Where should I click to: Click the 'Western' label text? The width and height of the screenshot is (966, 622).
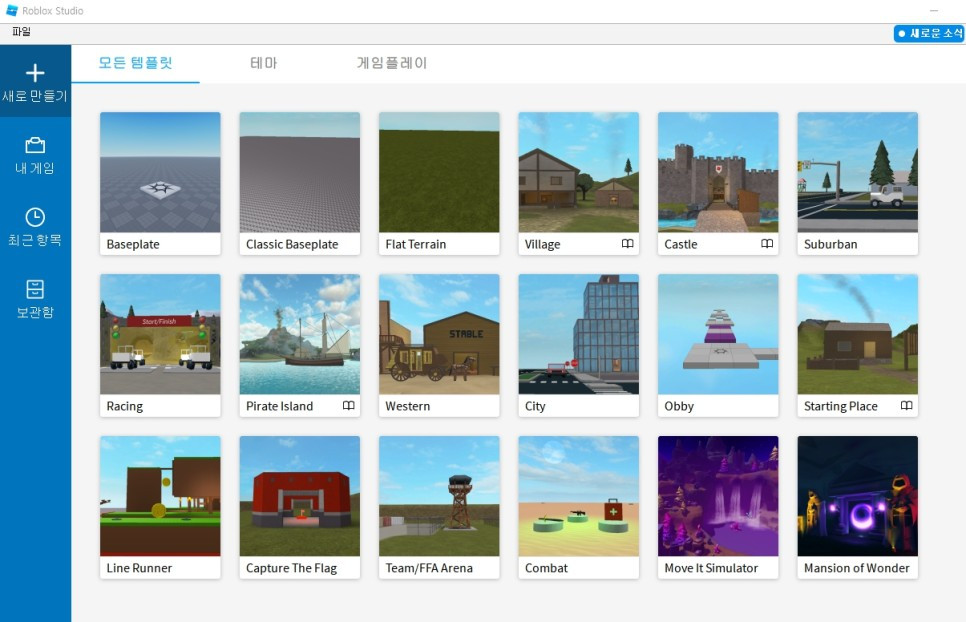pyautogui.click(x=408, y=406)
